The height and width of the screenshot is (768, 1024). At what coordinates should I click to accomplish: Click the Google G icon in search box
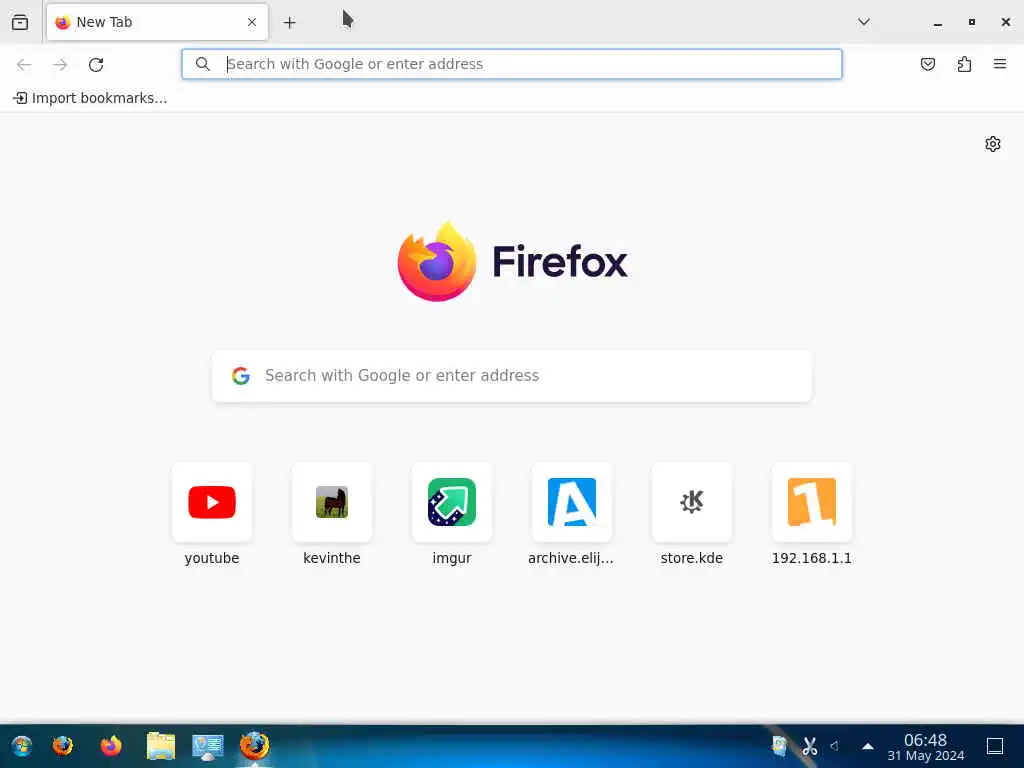pos(241,376)
